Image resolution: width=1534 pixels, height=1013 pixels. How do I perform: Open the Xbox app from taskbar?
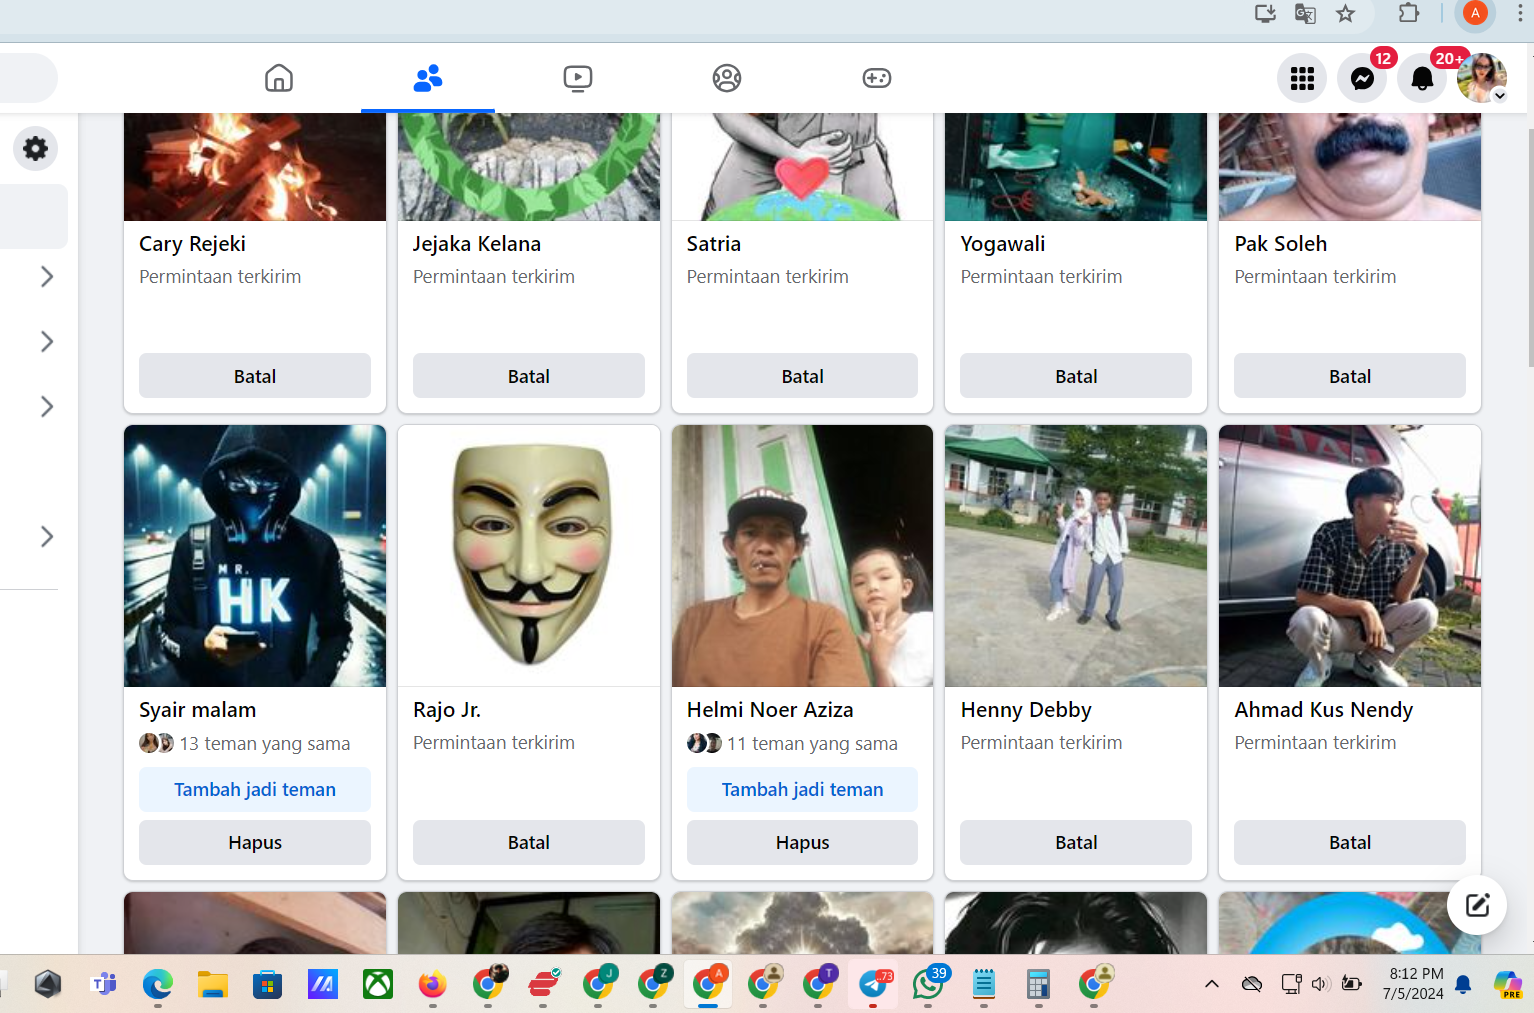pyautogui.click(x=377, y=985)
